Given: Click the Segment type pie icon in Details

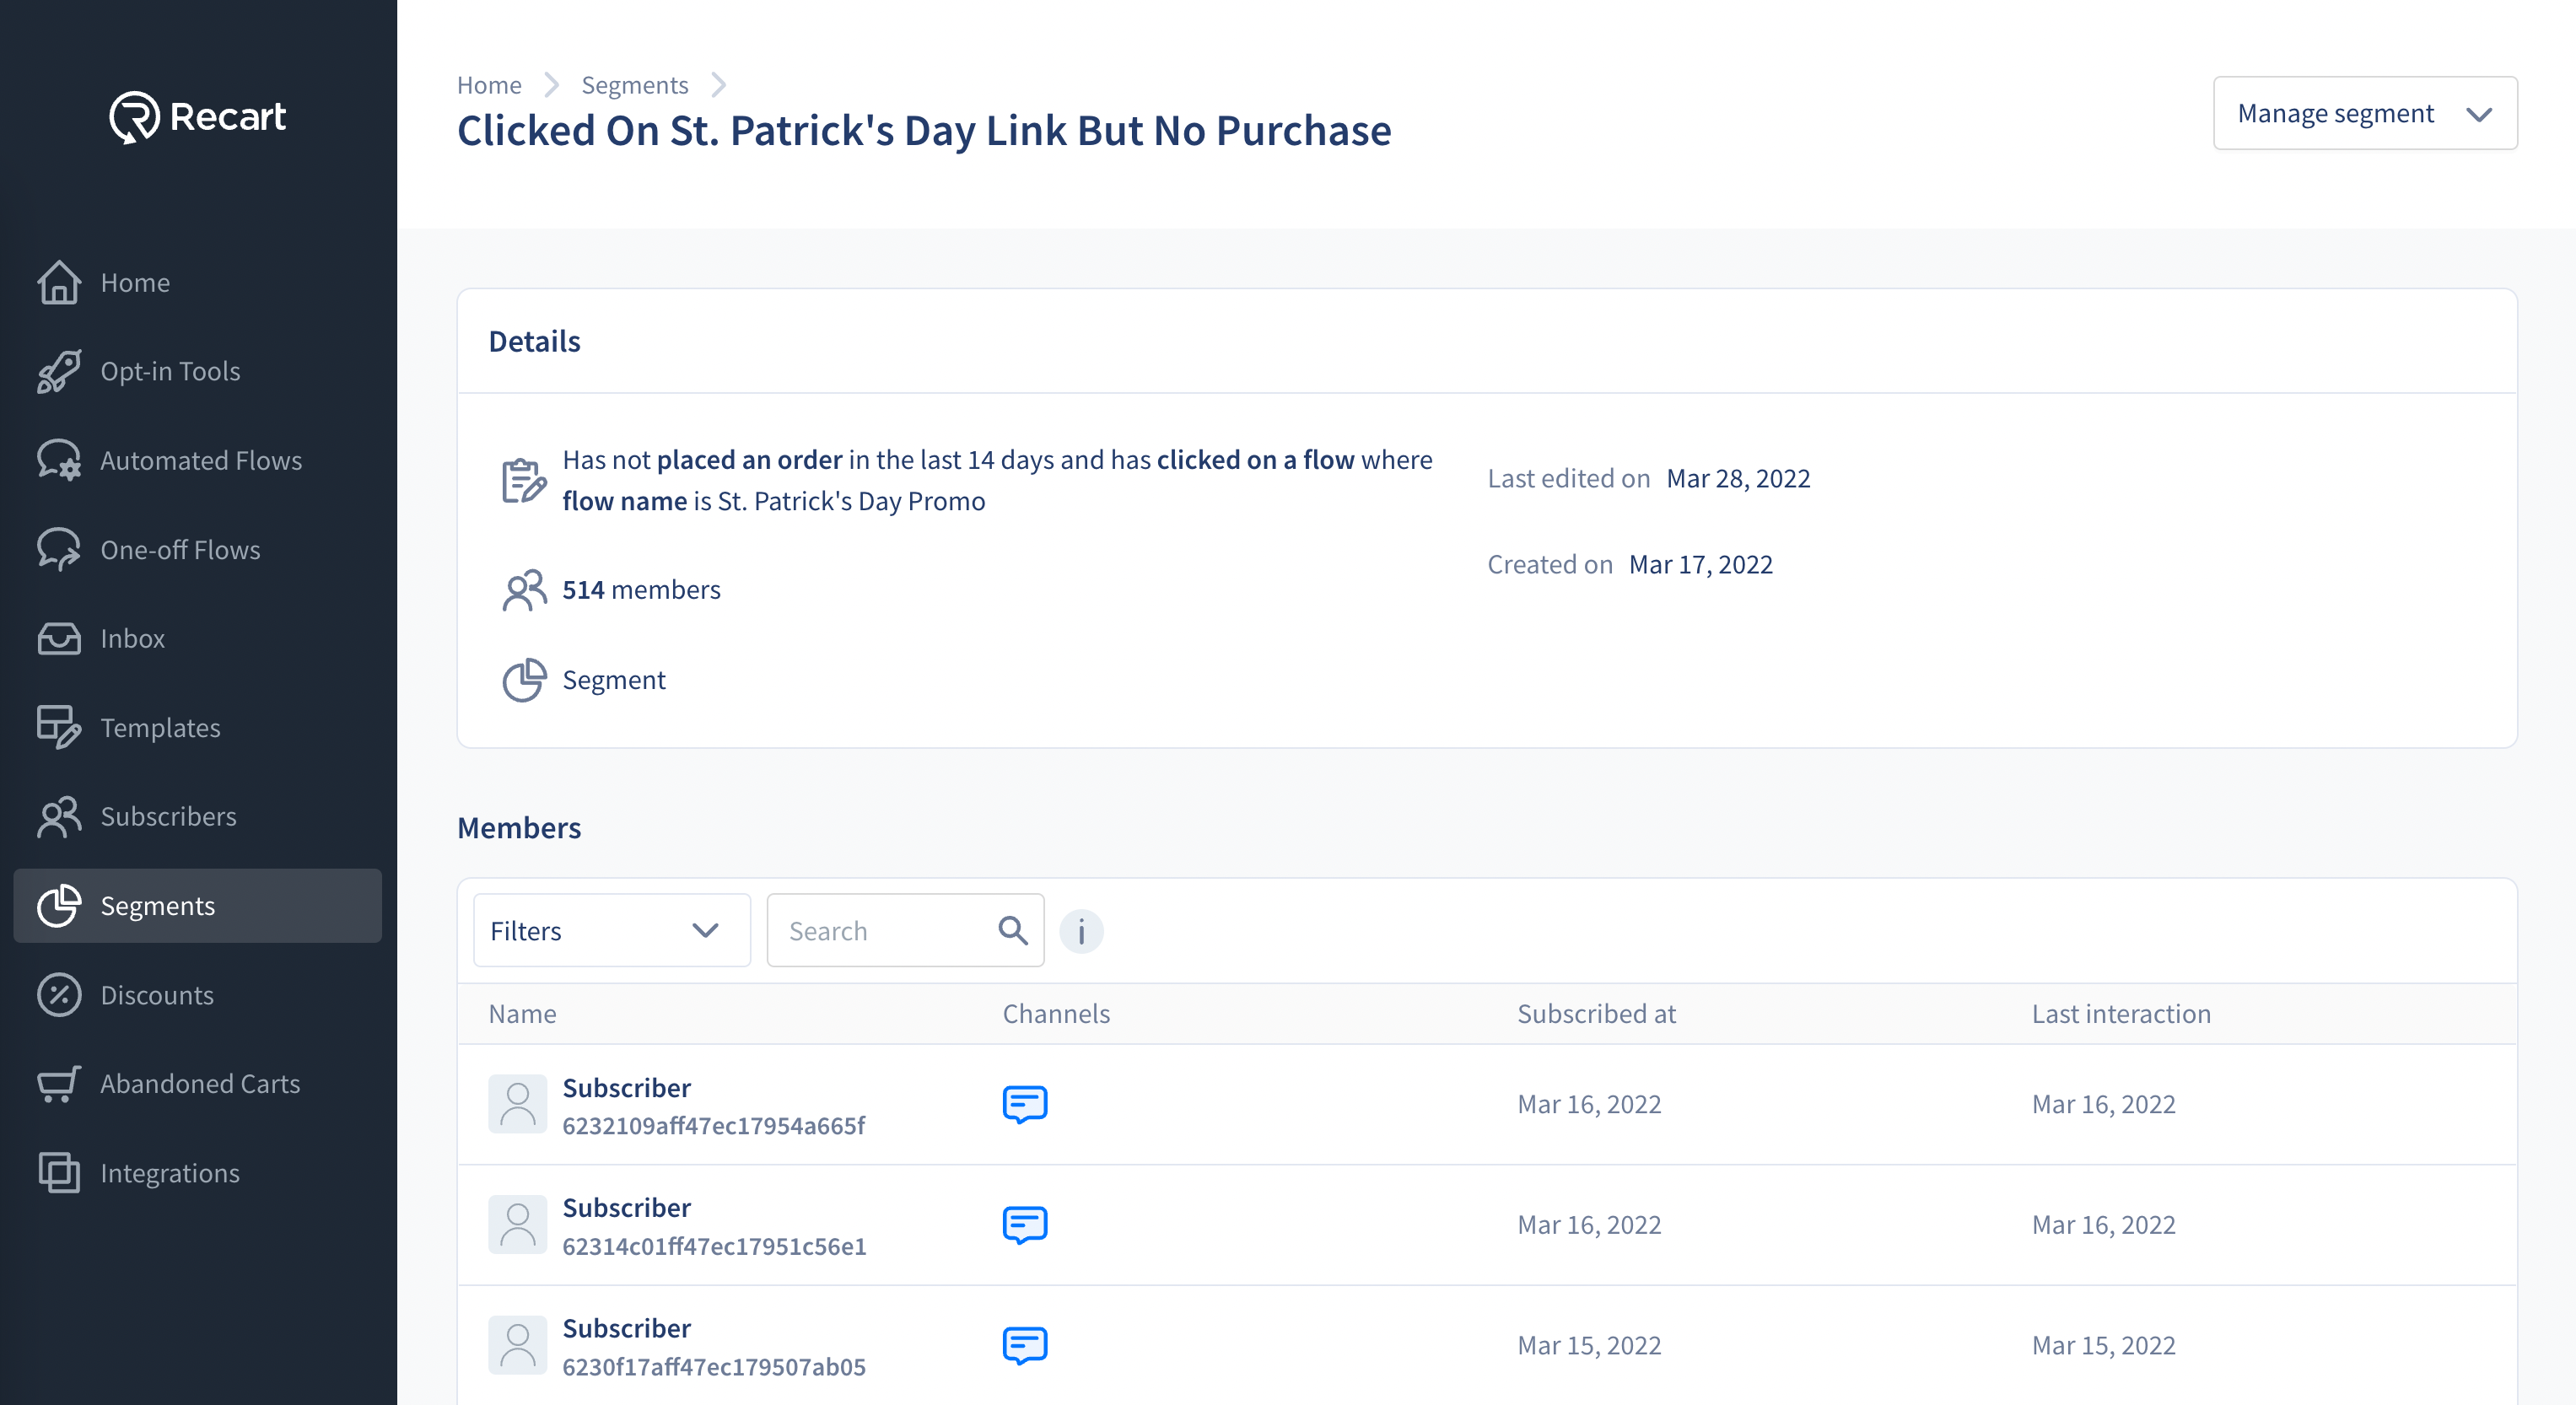Looking at the screenshot, I should (524, 680).
